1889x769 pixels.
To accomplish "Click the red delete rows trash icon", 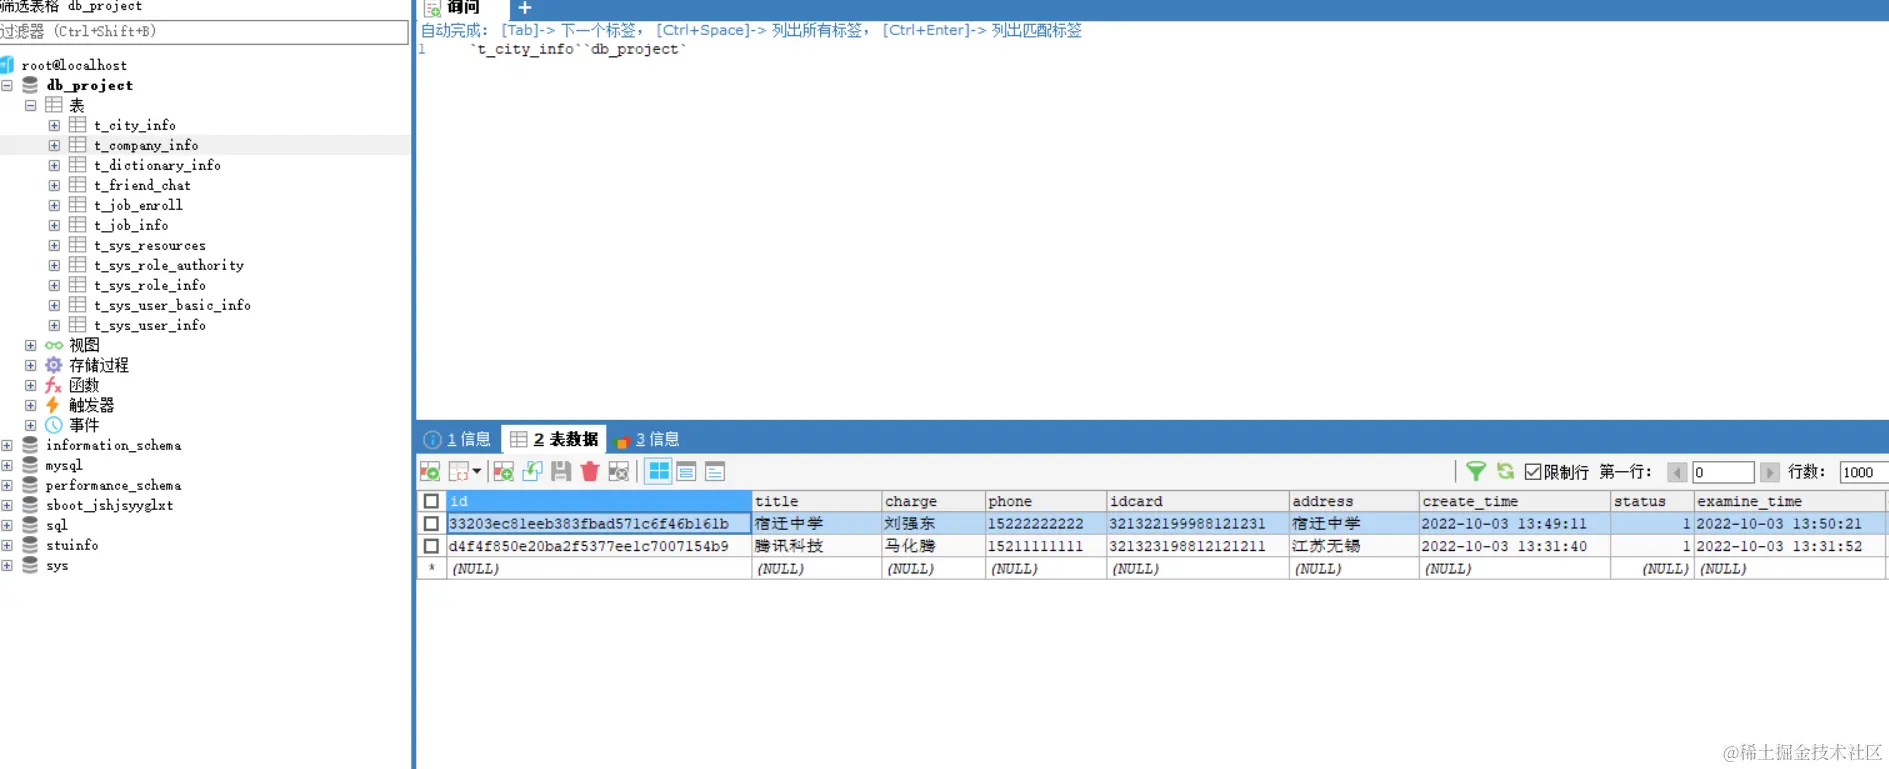I will (x=590, y=471).
